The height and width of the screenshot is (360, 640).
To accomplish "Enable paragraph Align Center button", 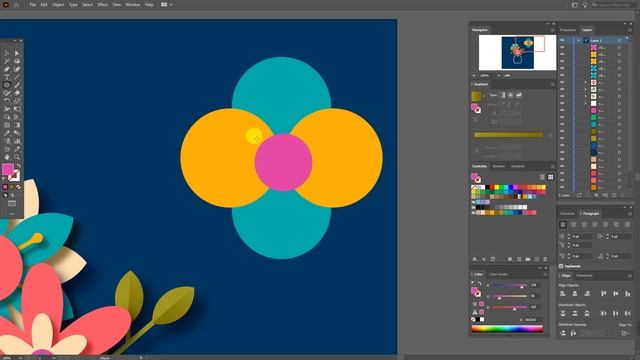I will (x=573, y=225).
